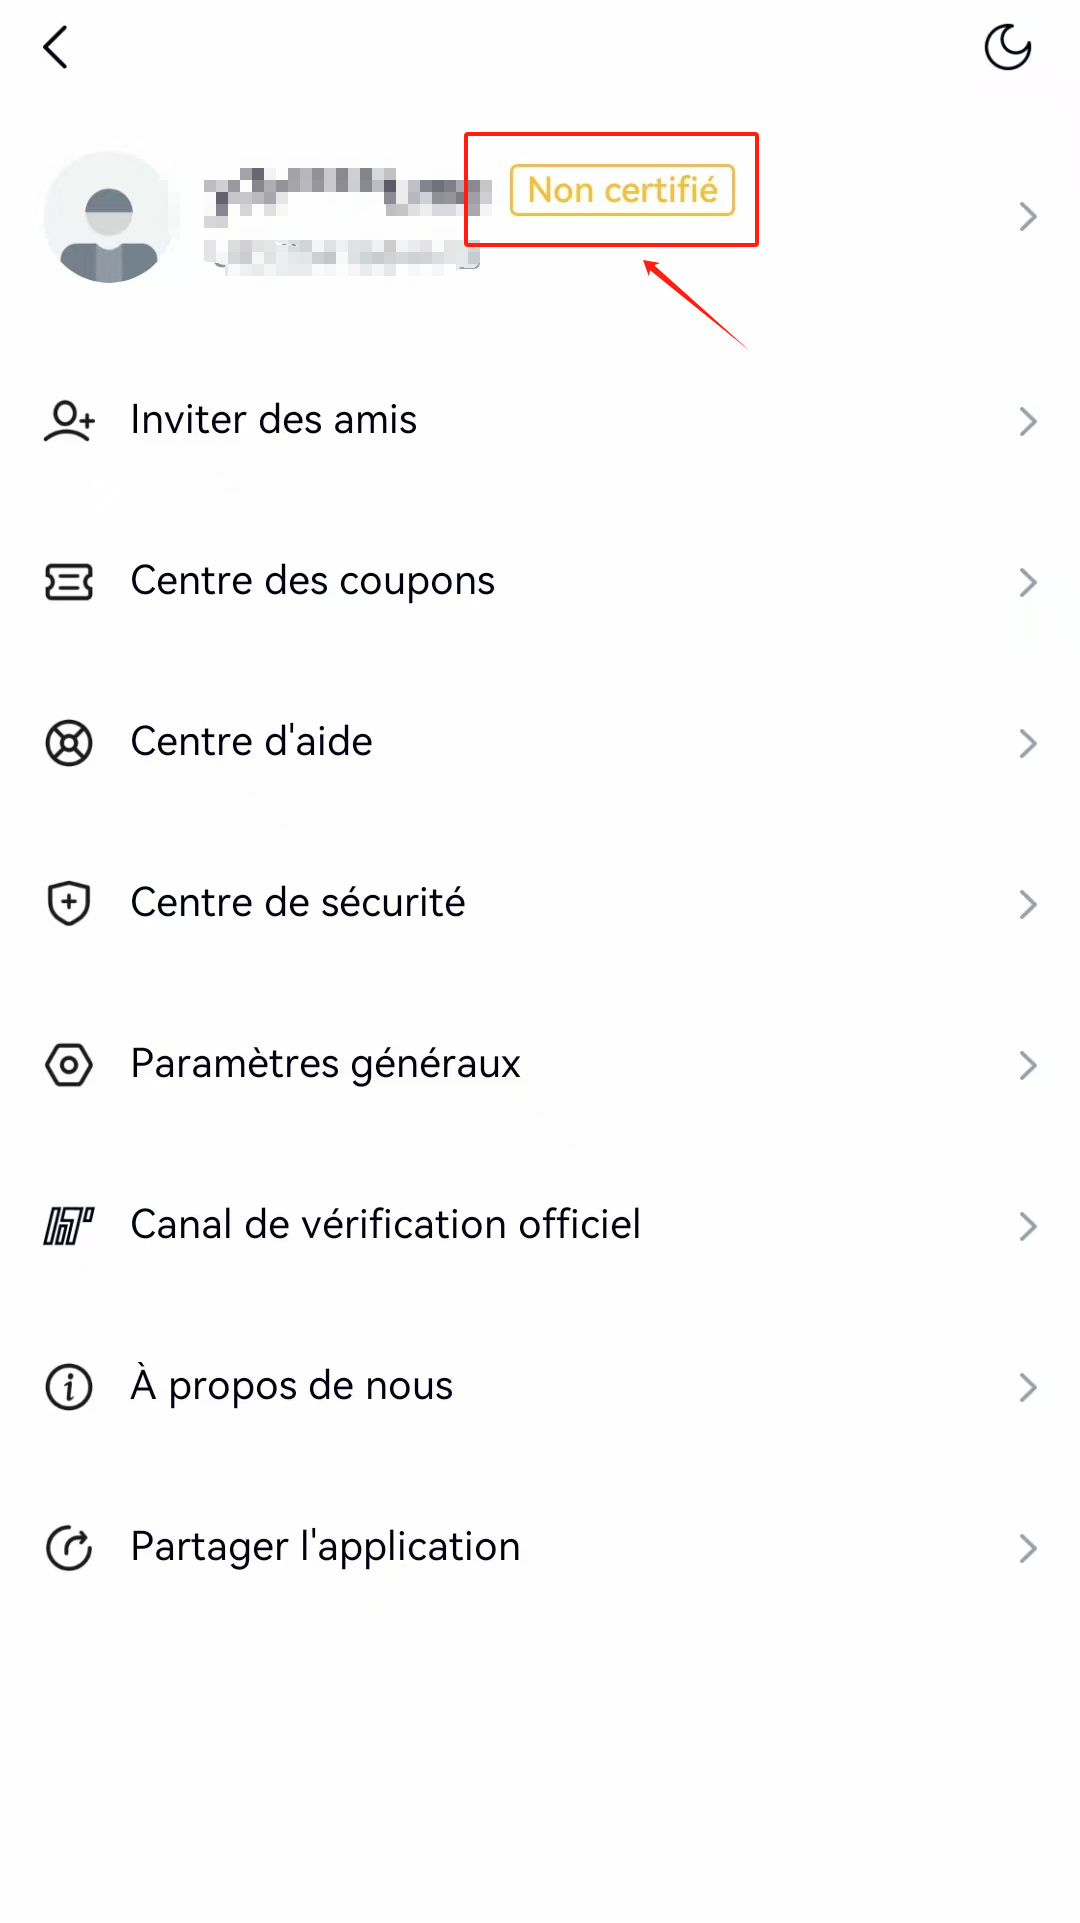This screenshot has height=1923, width=1080.
Task: Expand Centre de sécurité chevron
Action: click(x=1028, y=904)
